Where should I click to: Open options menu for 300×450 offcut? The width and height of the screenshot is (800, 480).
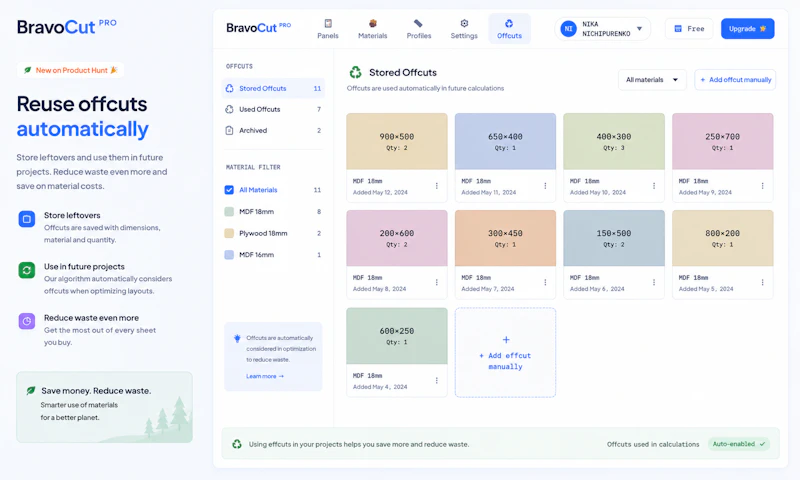(545, 283)
